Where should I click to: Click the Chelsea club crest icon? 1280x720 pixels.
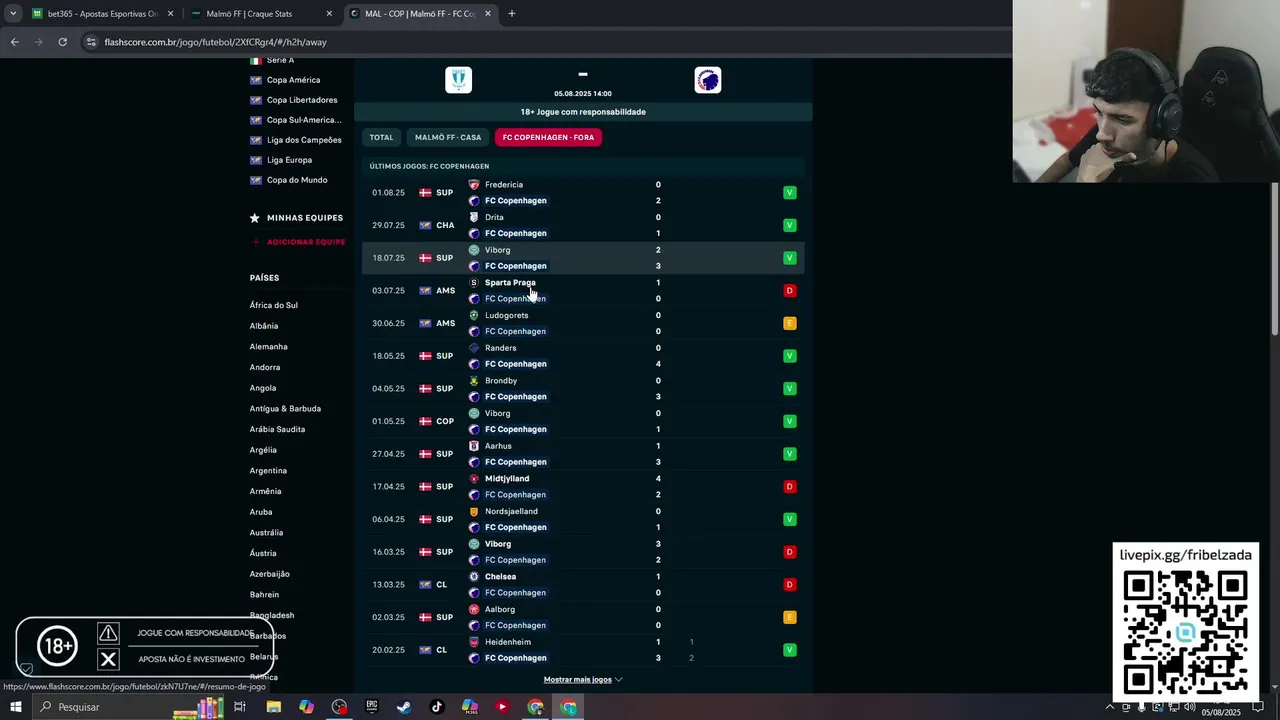tap(474, 577)
